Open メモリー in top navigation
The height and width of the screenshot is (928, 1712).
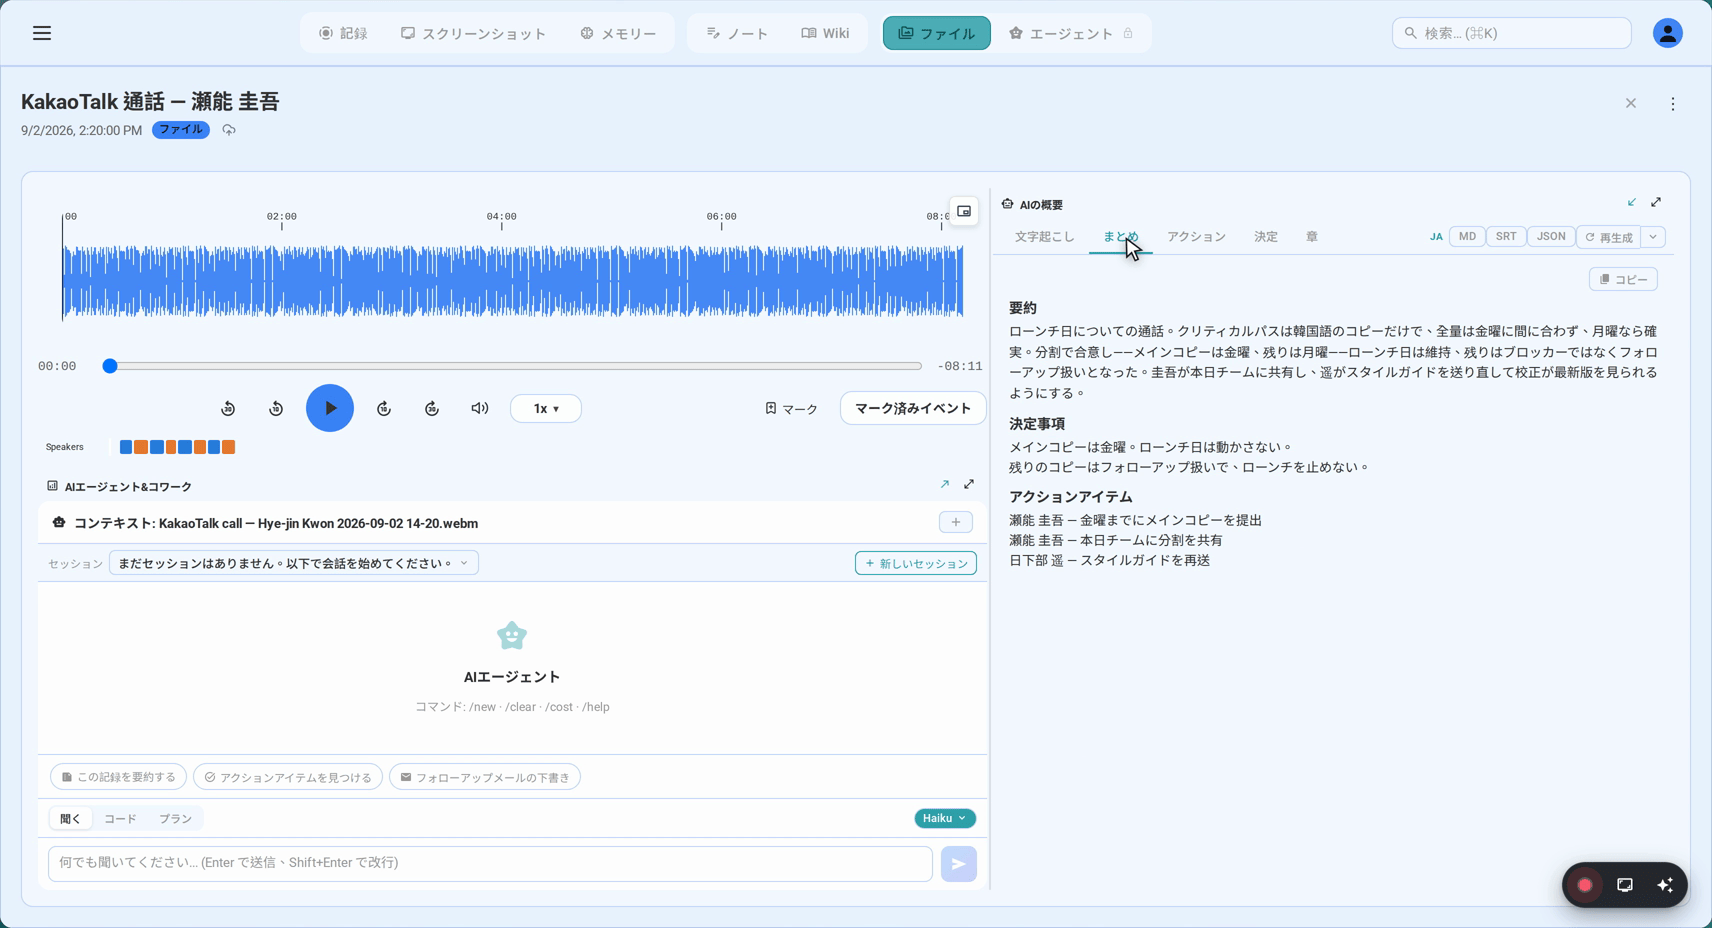click(618, 33)
